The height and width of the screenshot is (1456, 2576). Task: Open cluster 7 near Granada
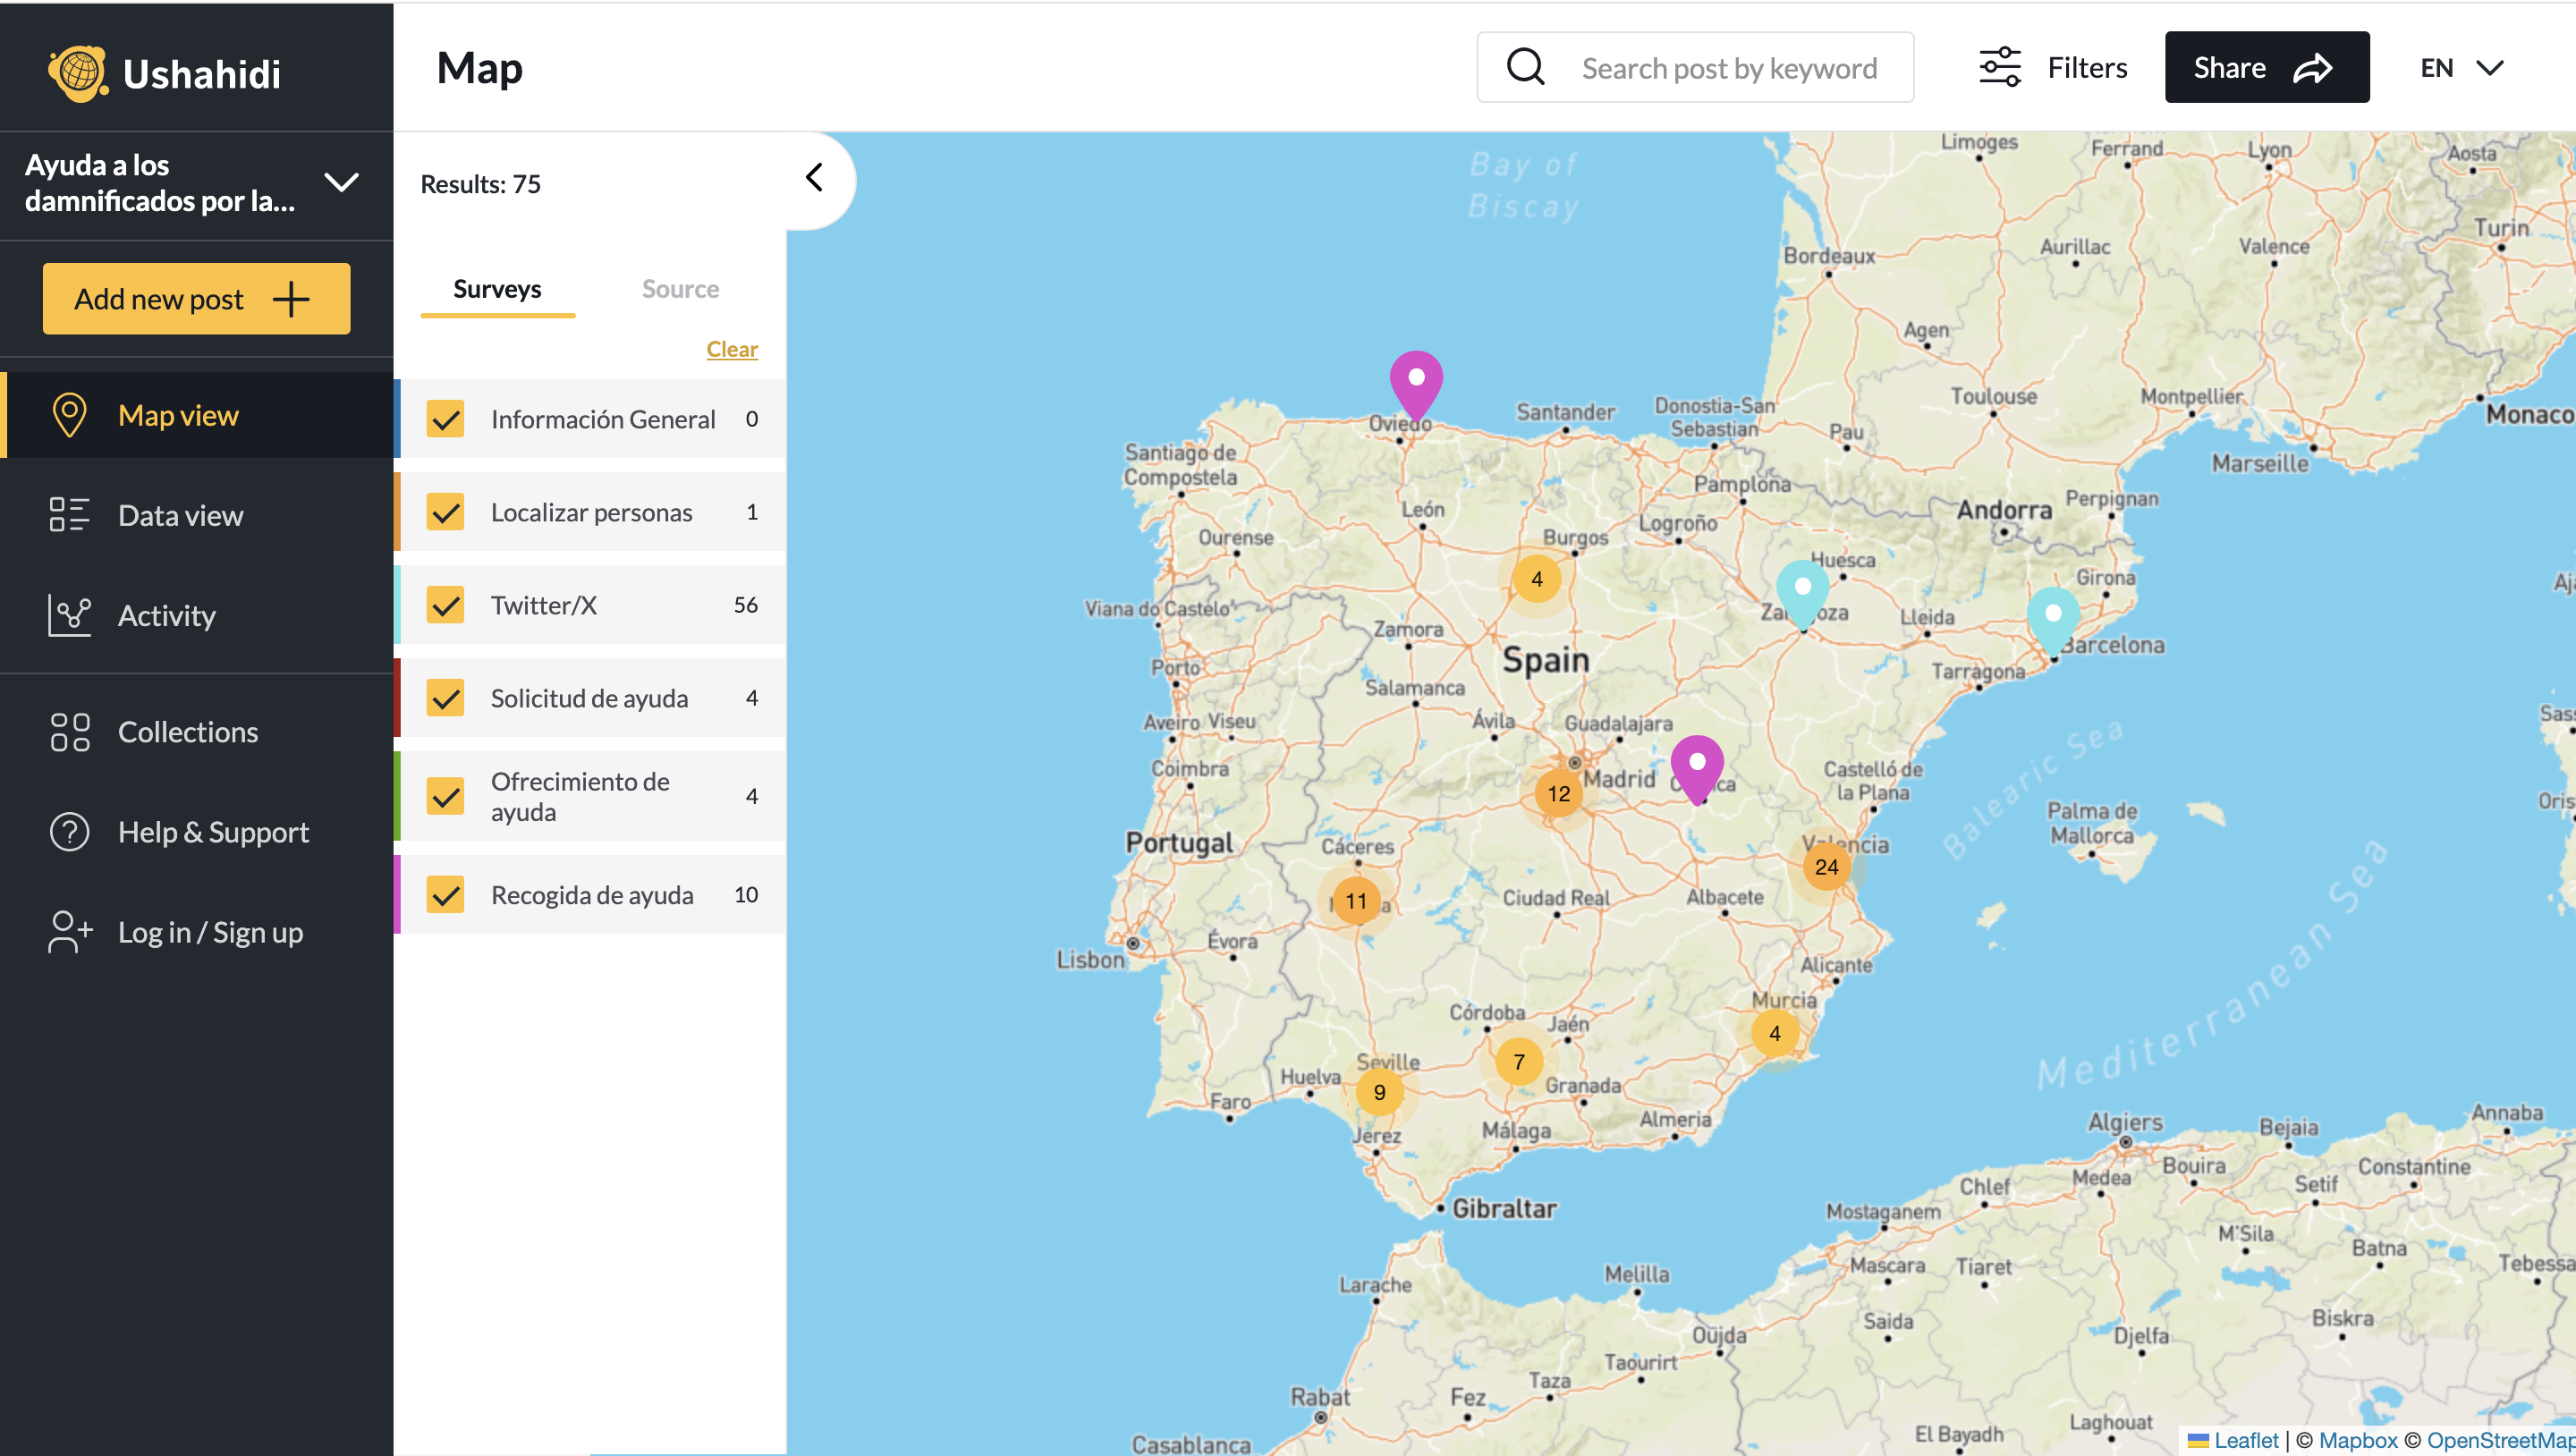pyautogui.click(x=1518, y=1062)
